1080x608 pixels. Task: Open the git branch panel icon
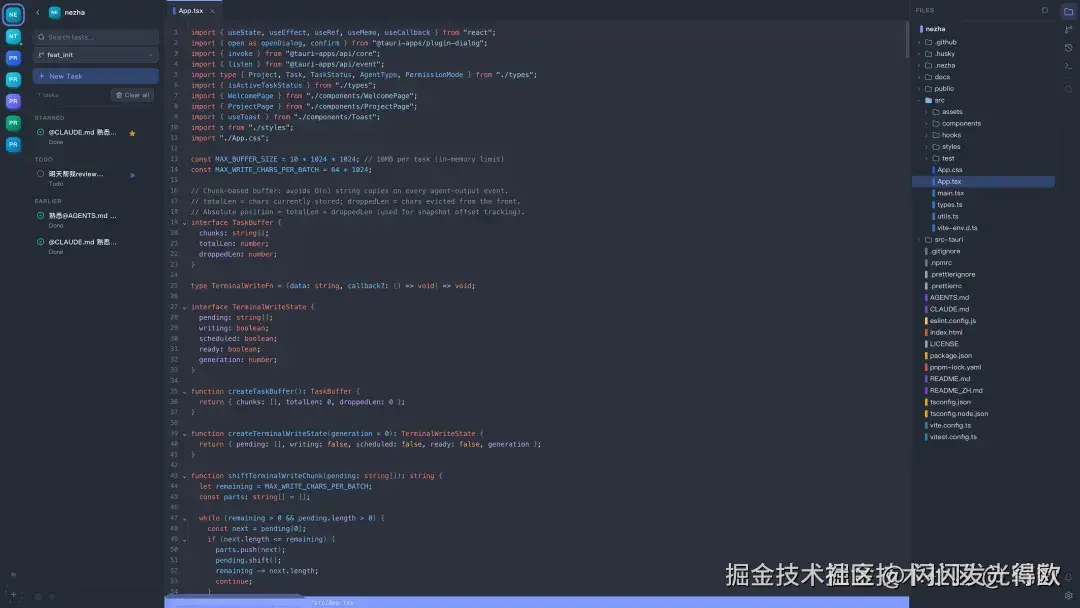[1068, 30]
